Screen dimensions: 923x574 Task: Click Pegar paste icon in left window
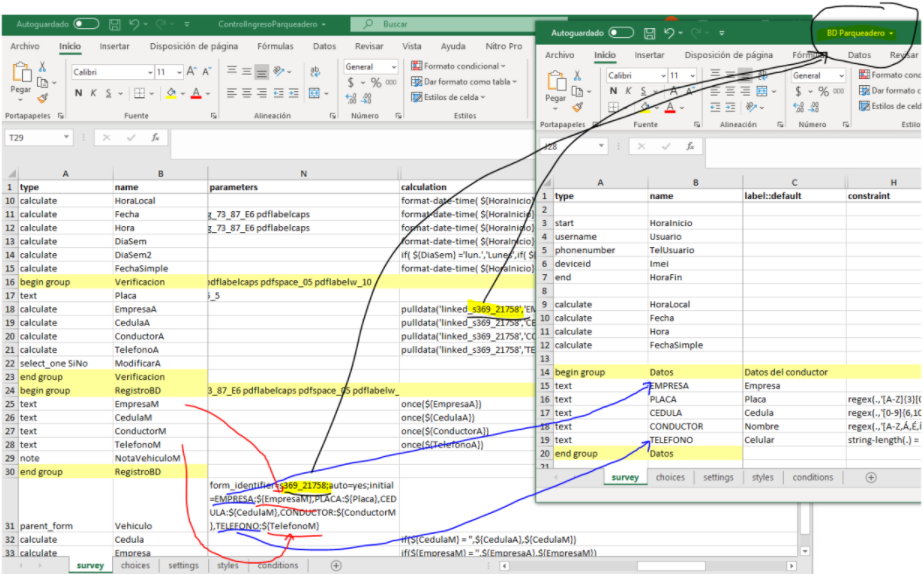tap(21, 72)
